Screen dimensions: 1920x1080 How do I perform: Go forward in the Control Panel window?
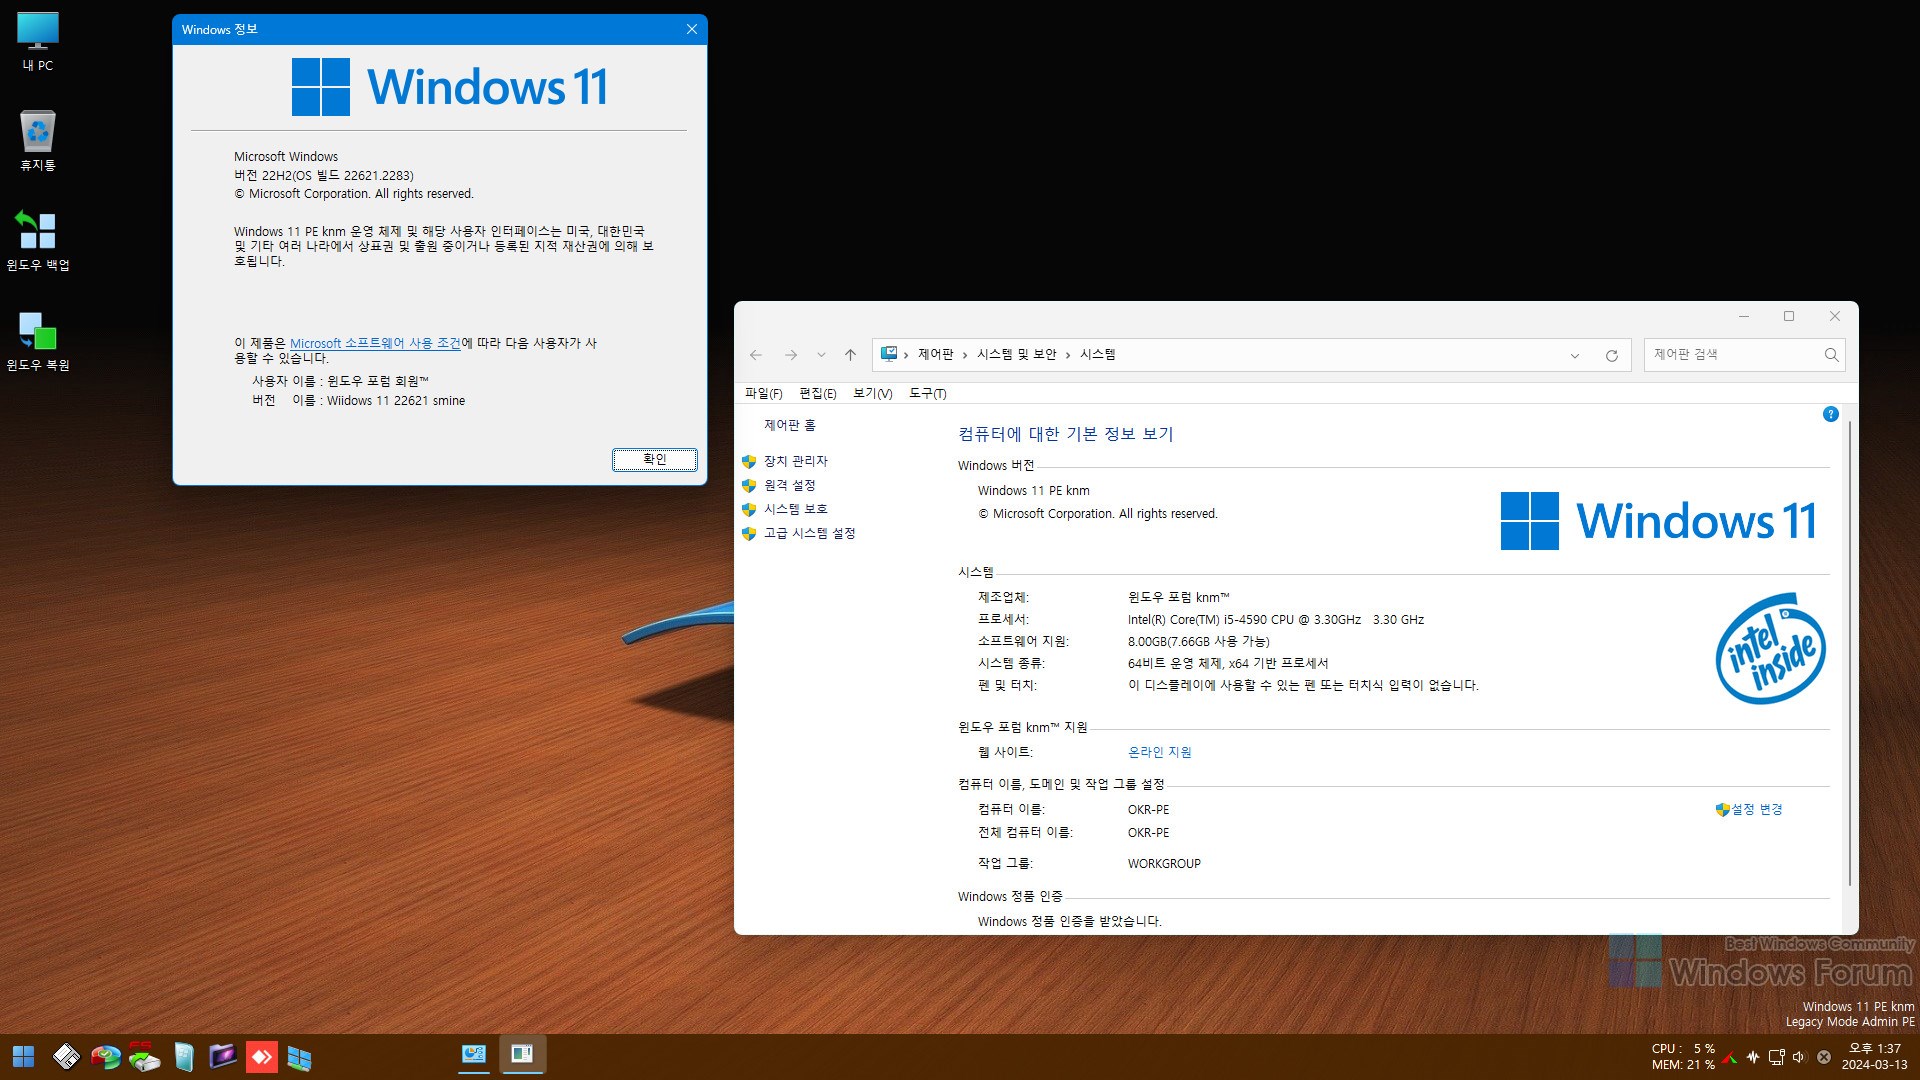tap(791, 355)
